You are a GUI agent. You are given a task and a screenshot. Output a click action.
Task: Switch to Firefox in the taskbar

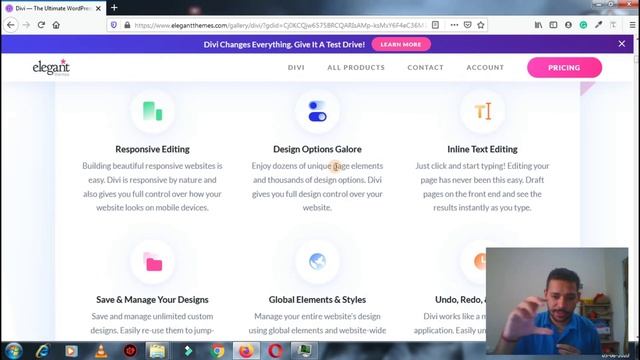pos(246,351)
